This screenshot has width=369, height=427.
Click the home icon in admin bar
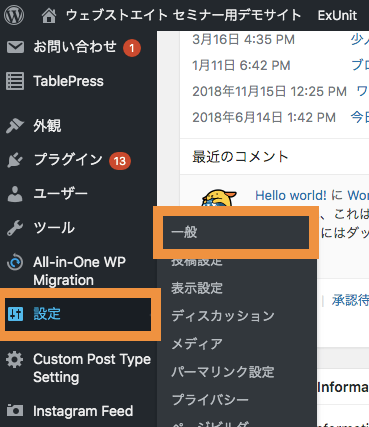pos(49,15)
